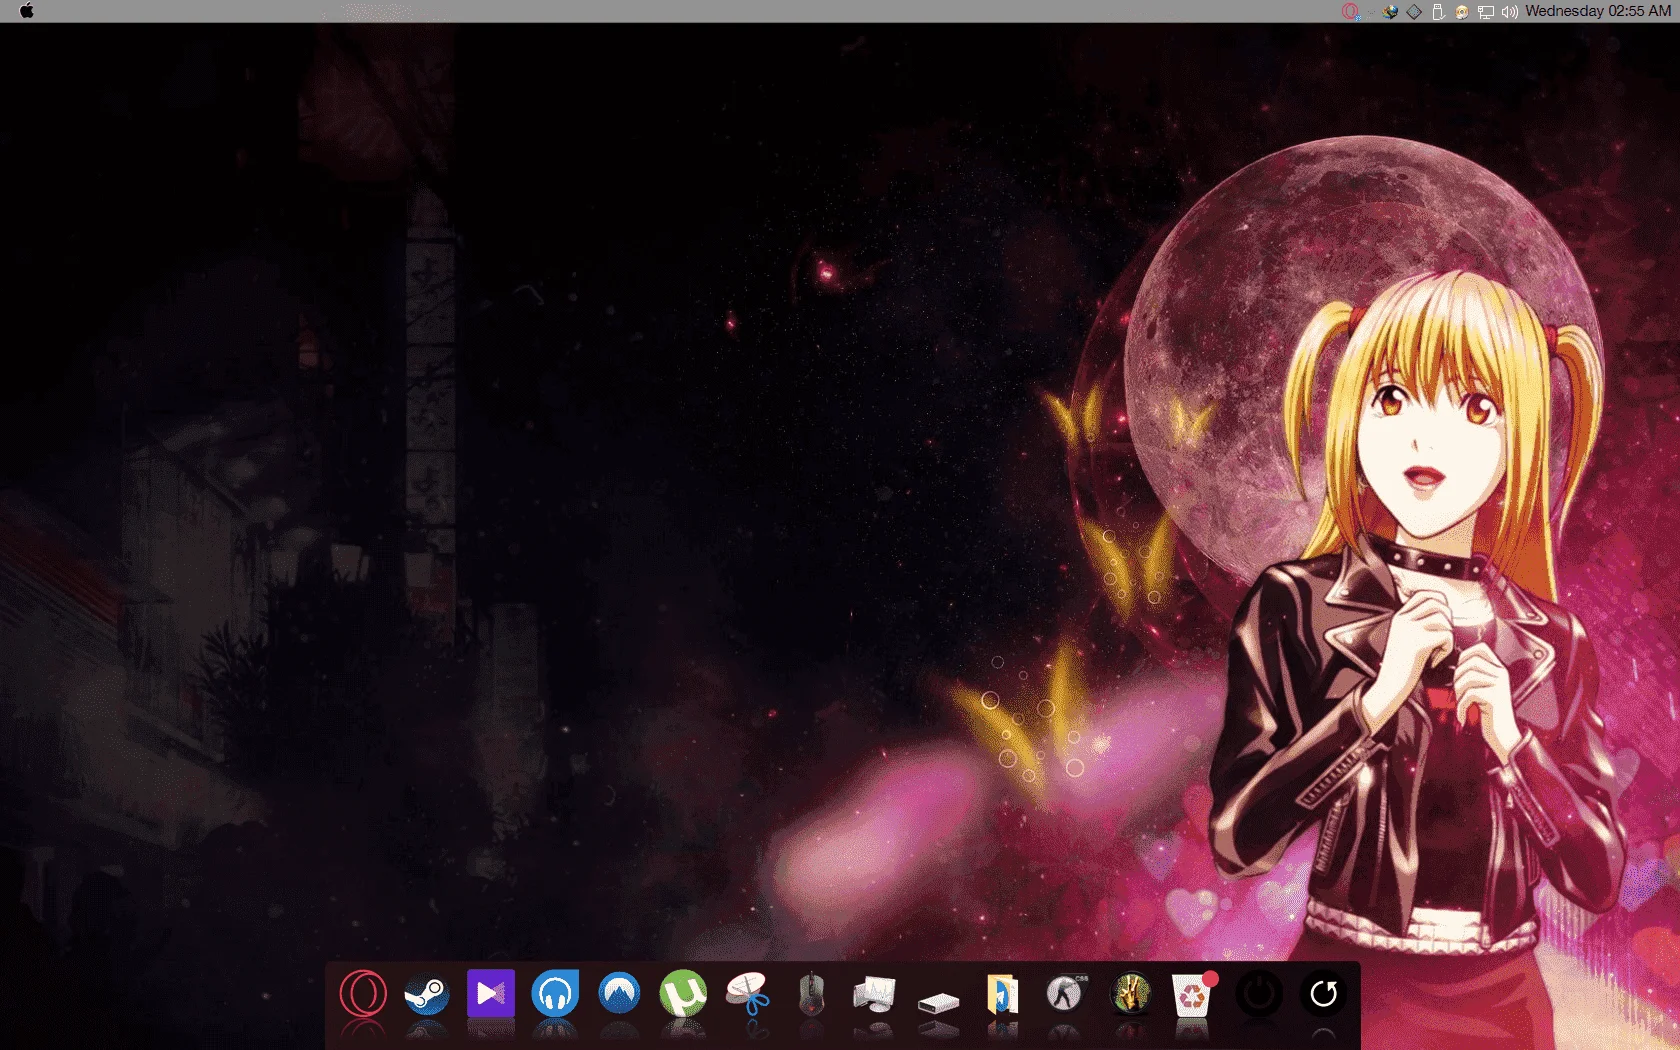Open the Recycle Bin in the dock
The image size is (1680, 1050).
pyautogui.click(x=1193, y=994)
